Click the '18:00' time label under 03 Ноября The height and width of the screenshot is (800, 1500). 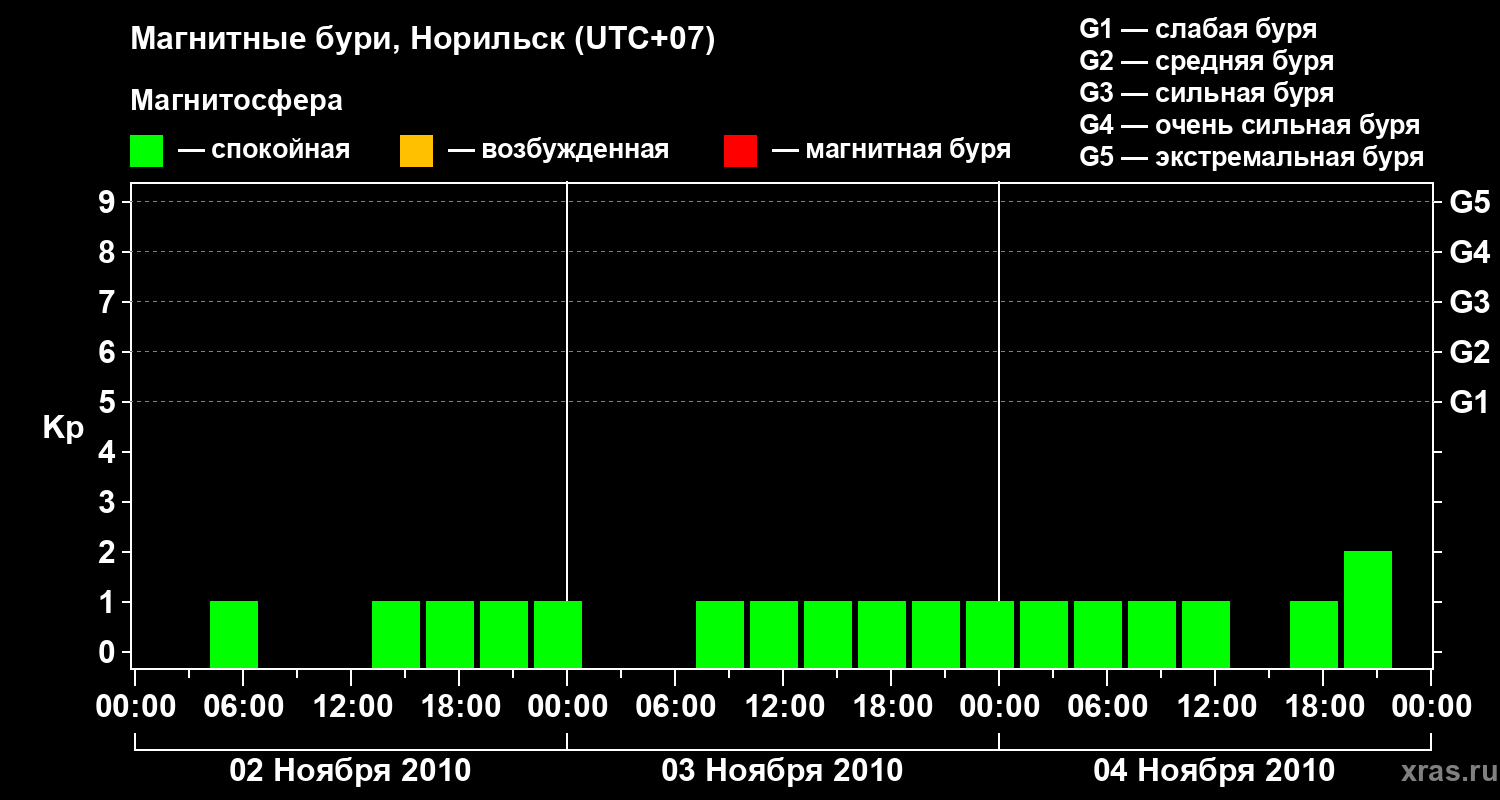[x=891, y=706]
